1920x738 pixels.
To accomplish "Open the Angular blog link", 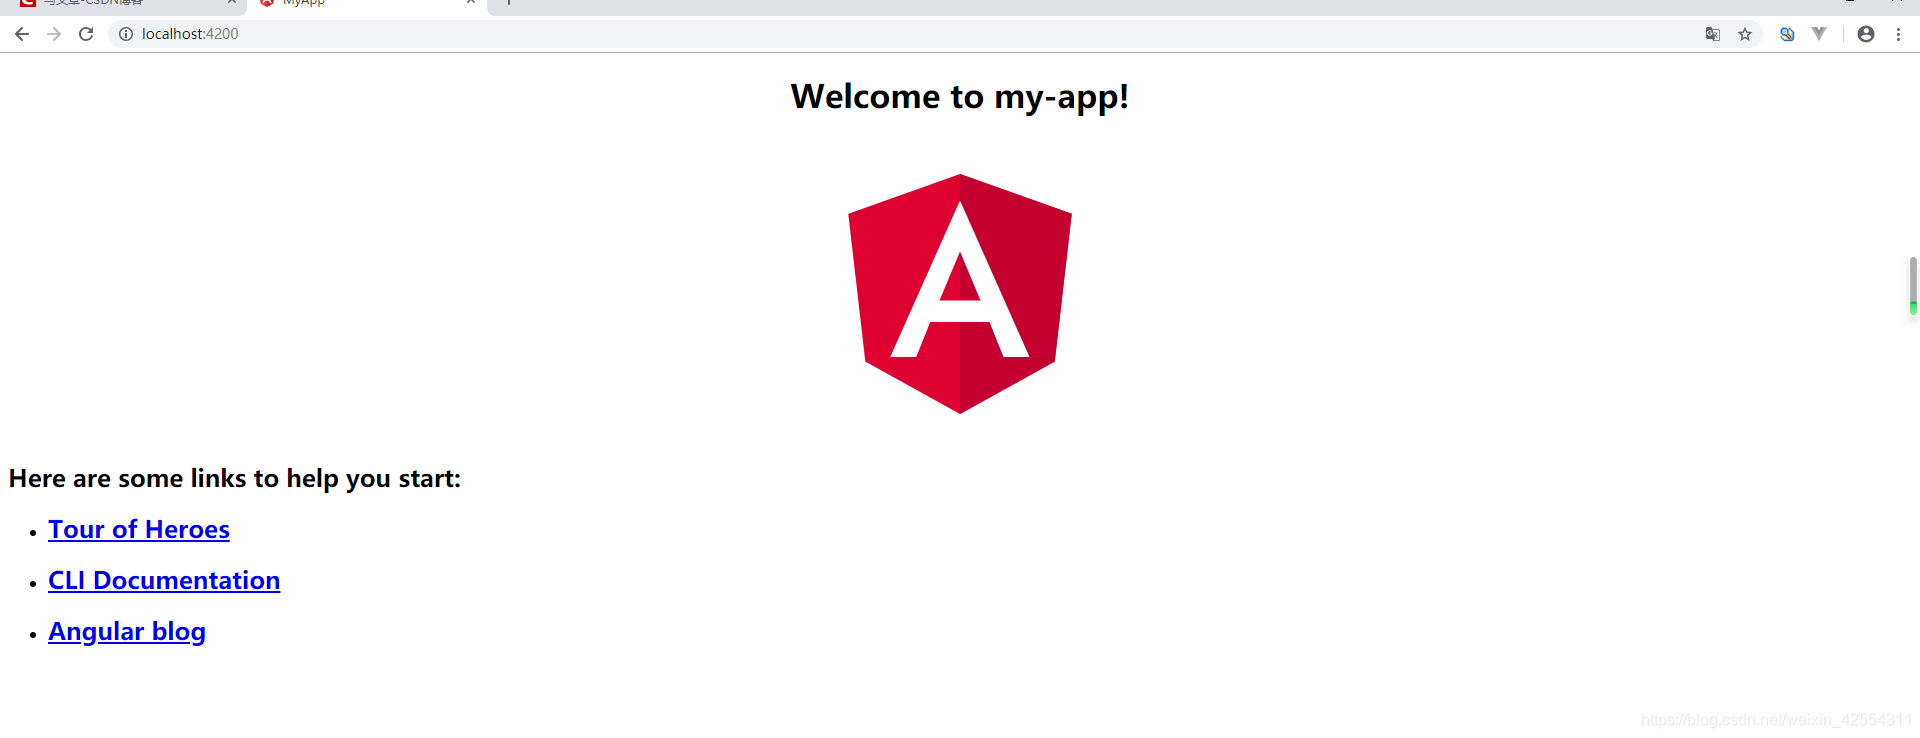I will [x=127, y=632].
